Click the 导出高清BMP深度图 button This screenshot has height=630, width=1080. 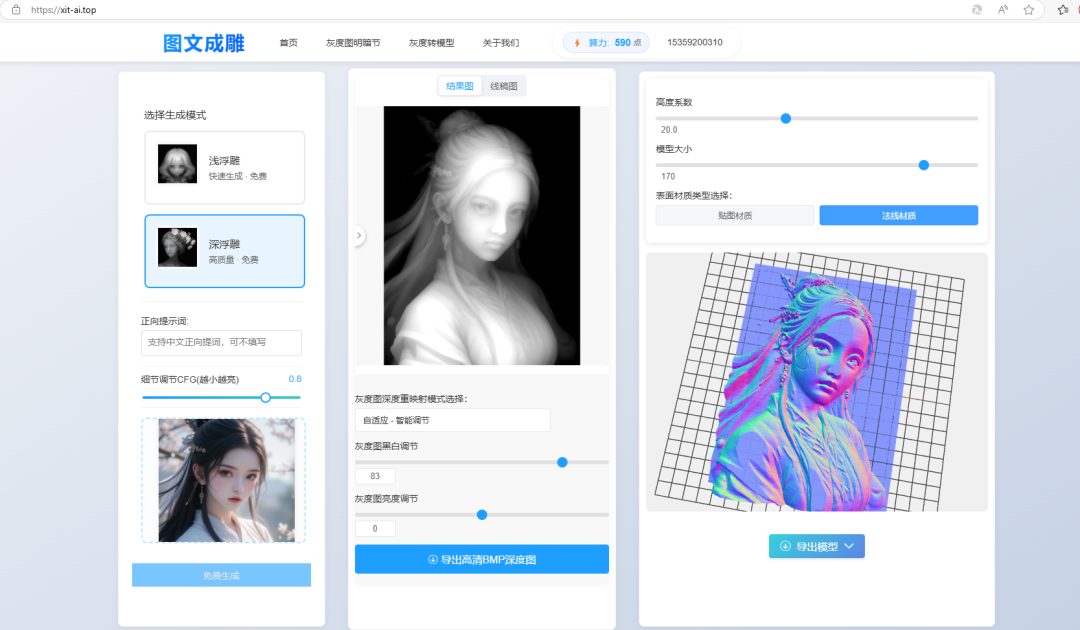click(x=481, y=559)
